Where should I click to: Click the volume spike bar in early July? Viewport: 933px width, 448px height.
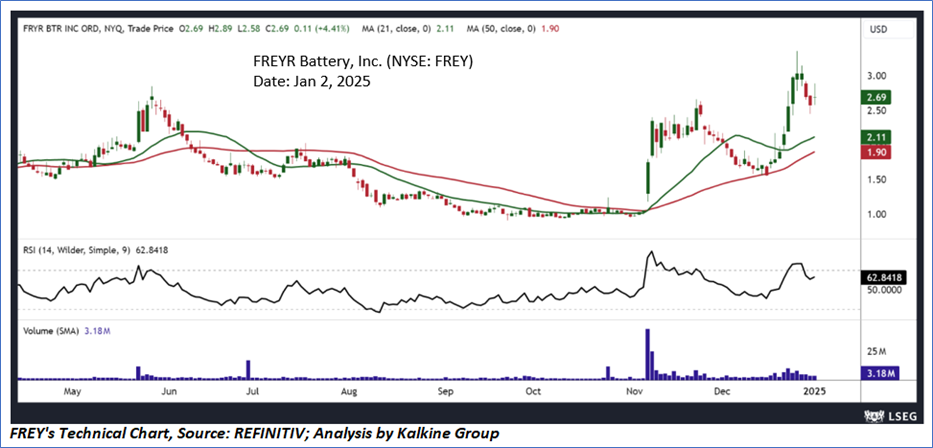(249, 369)
